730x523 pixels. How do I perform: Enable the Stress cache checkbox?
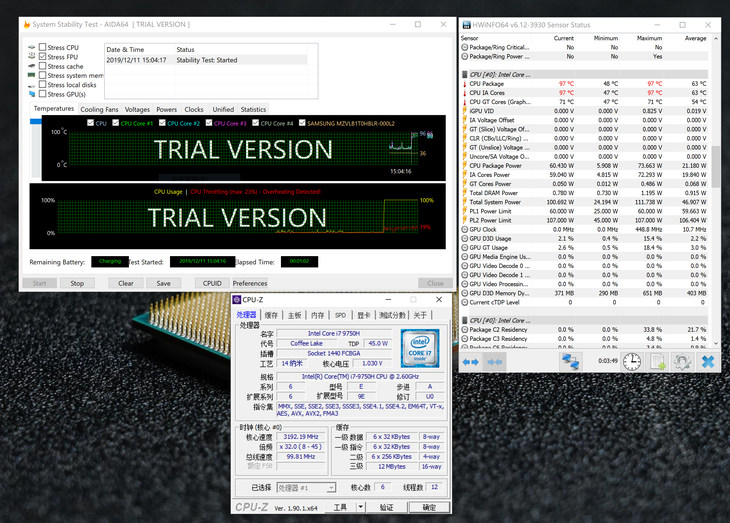click(x=42, y=66)
